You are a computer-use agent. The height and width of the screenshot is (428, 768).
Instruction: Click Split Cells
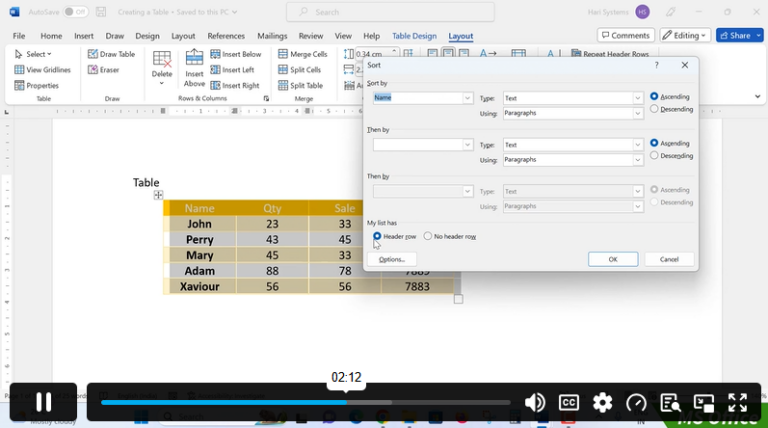[299, 70]
